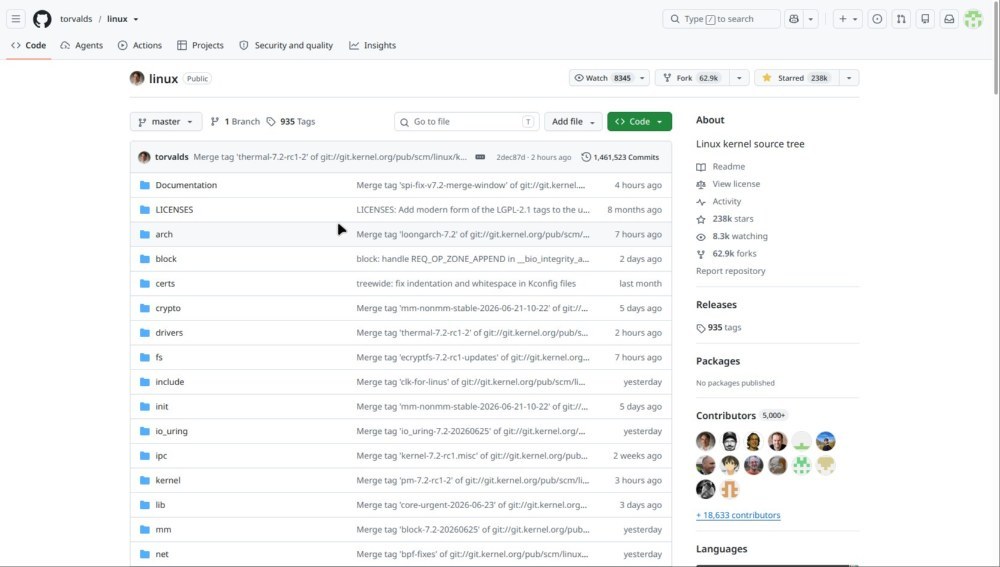View the 935 Tags link in toolbar

coord(291,121)
